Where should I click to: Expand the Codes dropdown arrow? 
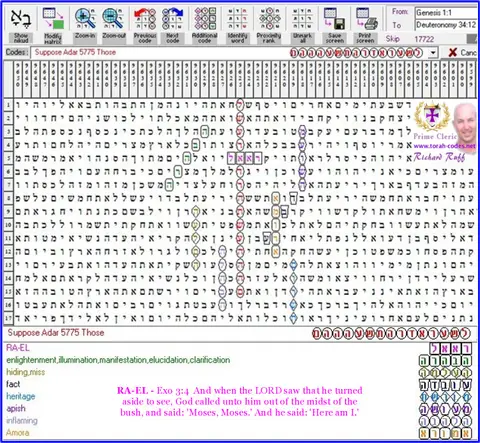433,53
